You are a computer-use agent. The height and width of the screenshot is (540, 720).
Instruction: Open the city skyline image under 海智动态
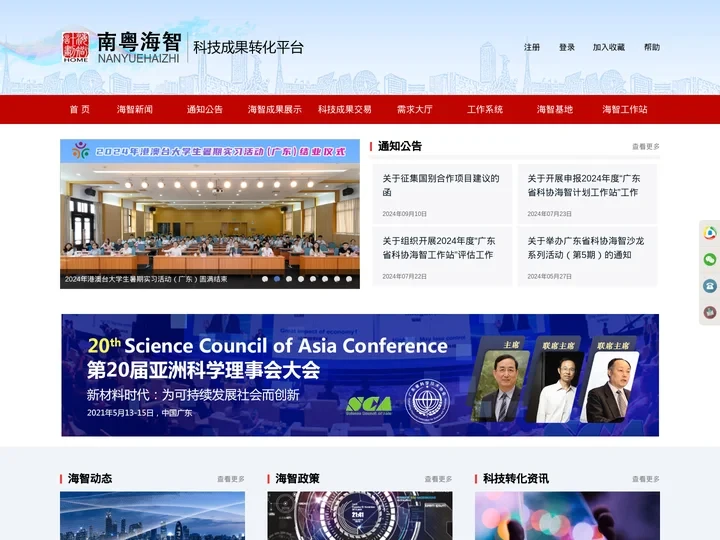coord(152,516)
